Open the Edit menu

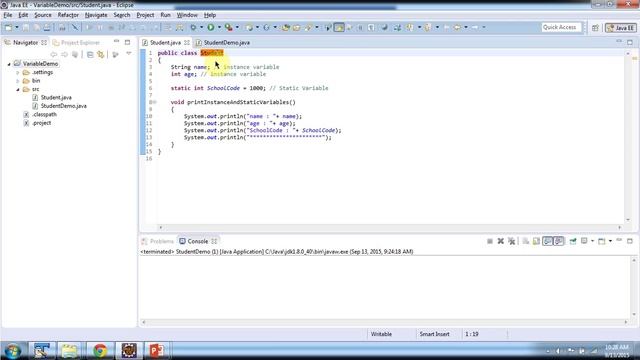[x=23, y=15]
